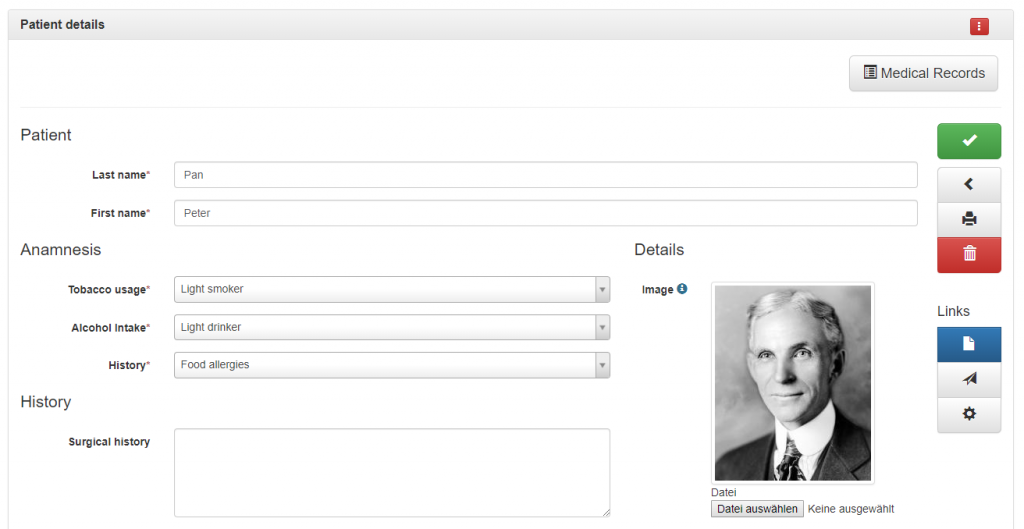Click the Surgical history resize handle
This screenshot has height=529, width=1024.
click(x=605, y=513)
